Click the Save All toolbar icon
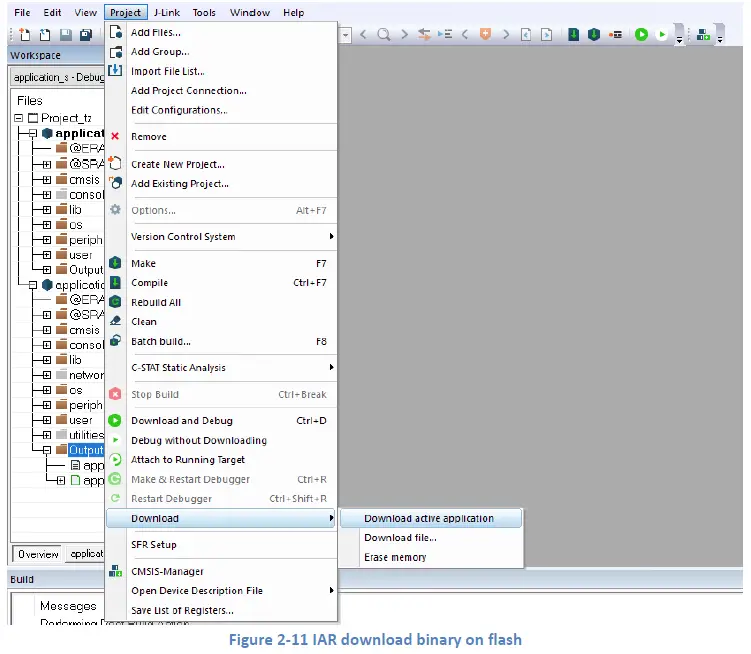Image resolution: width=751 pixels, height=654 pixels. 86,34
